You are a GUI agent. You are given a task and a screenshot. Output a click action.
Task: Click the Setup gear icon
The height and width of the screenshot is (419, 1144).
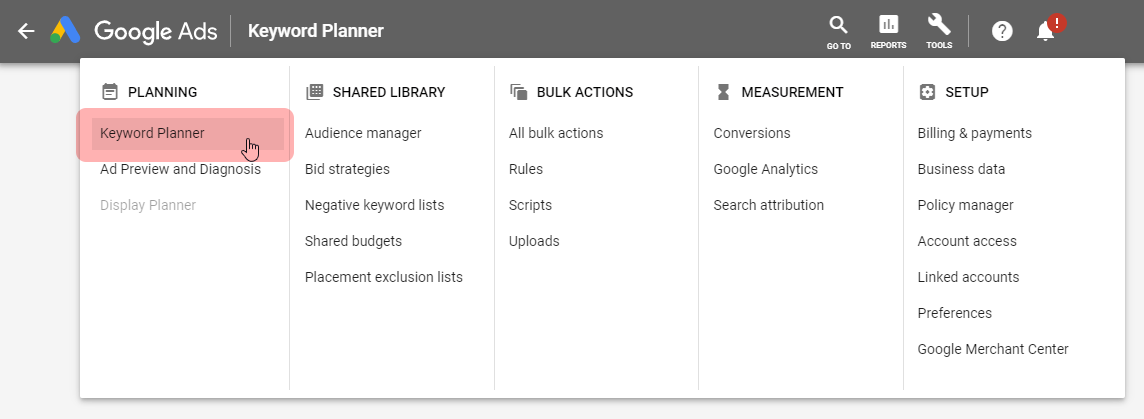927,92
